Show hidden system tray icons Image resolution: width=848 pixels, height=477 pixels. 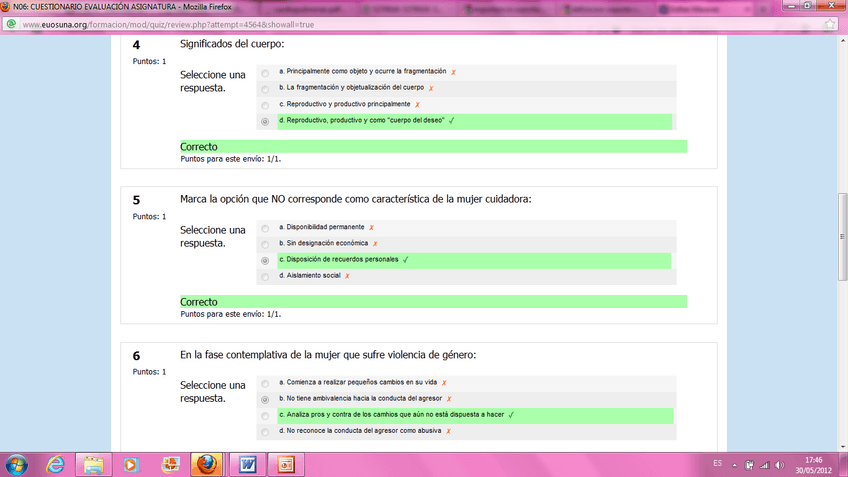click(735, 465)
